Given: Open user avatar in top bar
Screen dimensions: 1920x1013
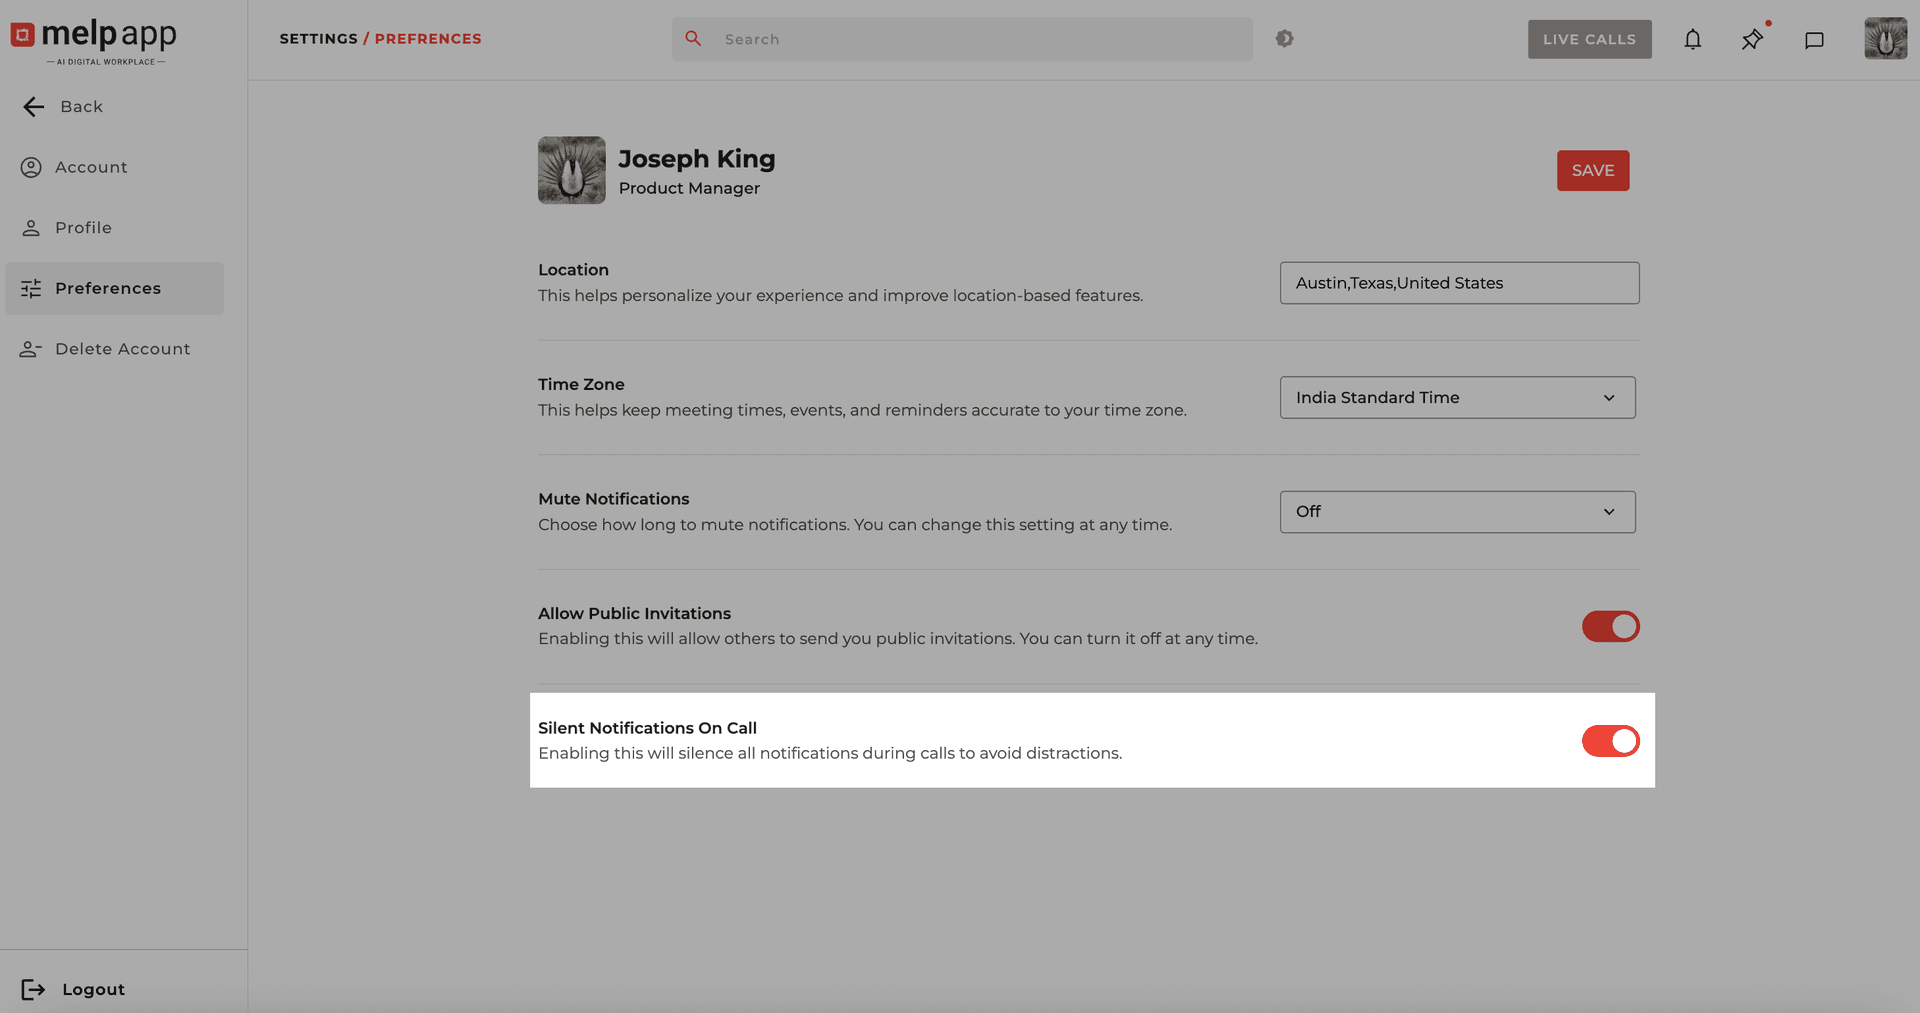Looking at the screenshot, I should (x=1885, y=39).
